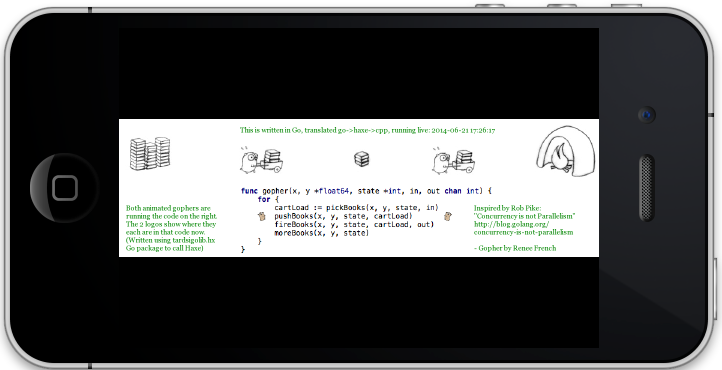This screenshot has width=722, height=370.
Task: Click the right gopher pushing cart
Action: pyautogui.click(x=453, y=160)
